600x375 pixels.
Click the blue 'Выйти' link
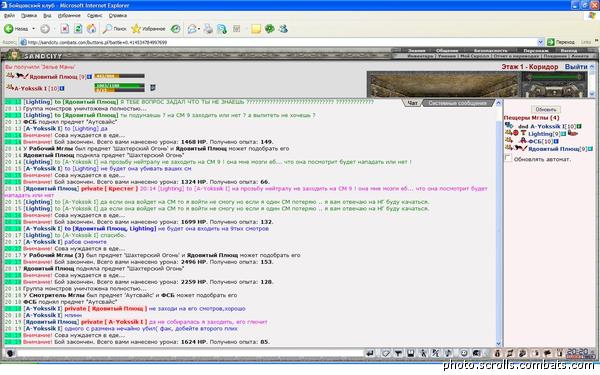[x=576, y=67]
